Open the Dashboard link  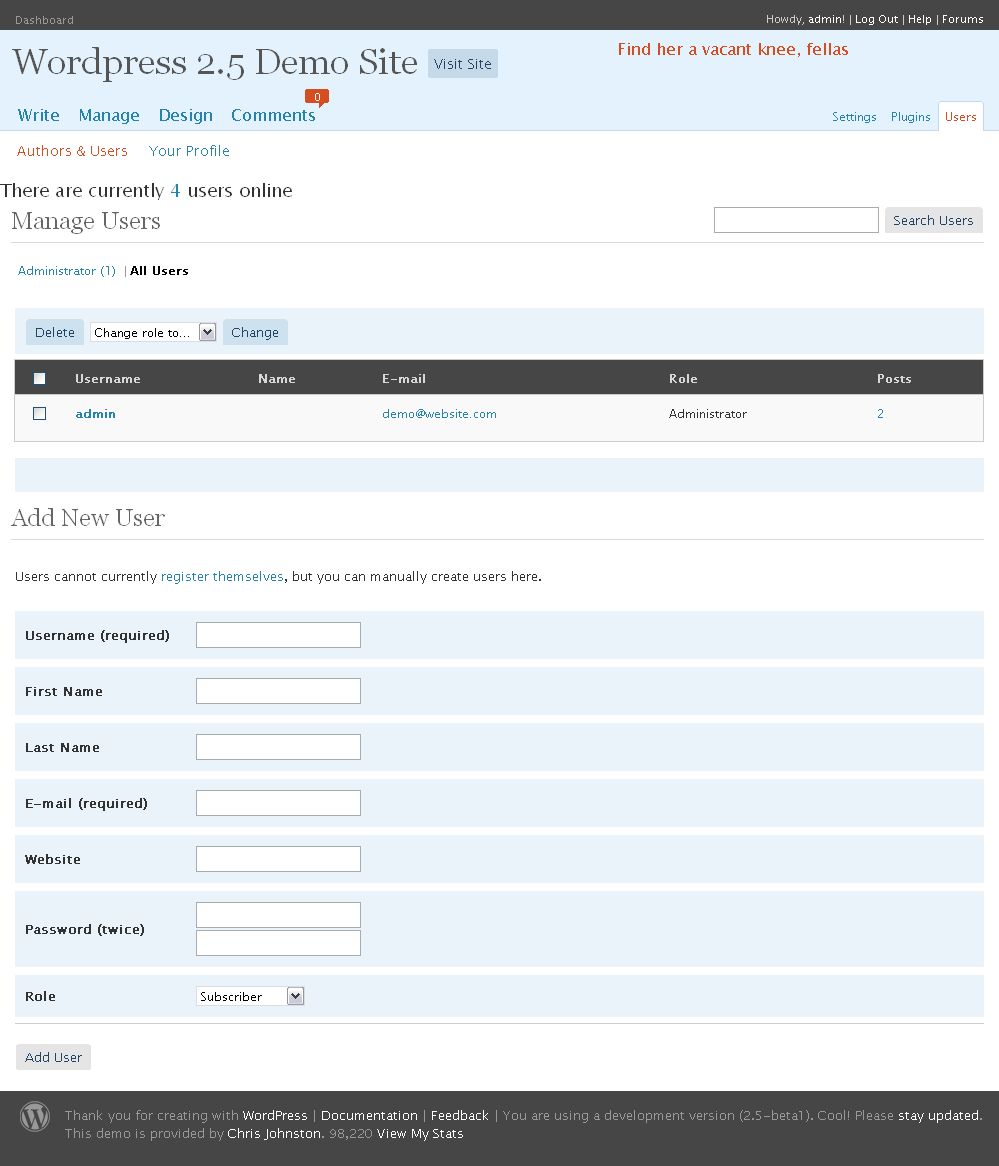(44, 20)
